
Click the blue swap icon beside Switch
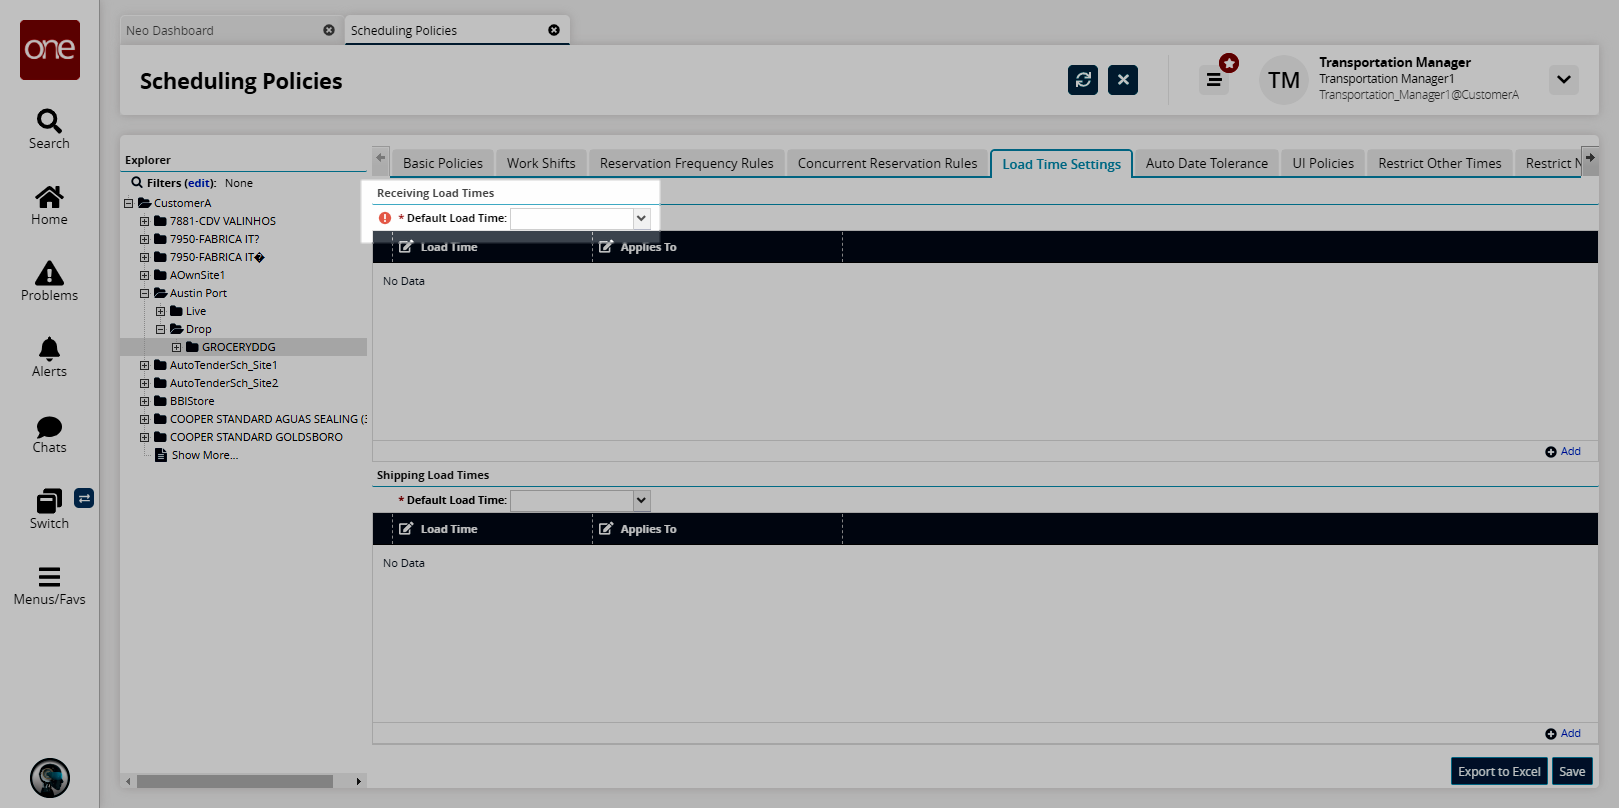point(84,498)
